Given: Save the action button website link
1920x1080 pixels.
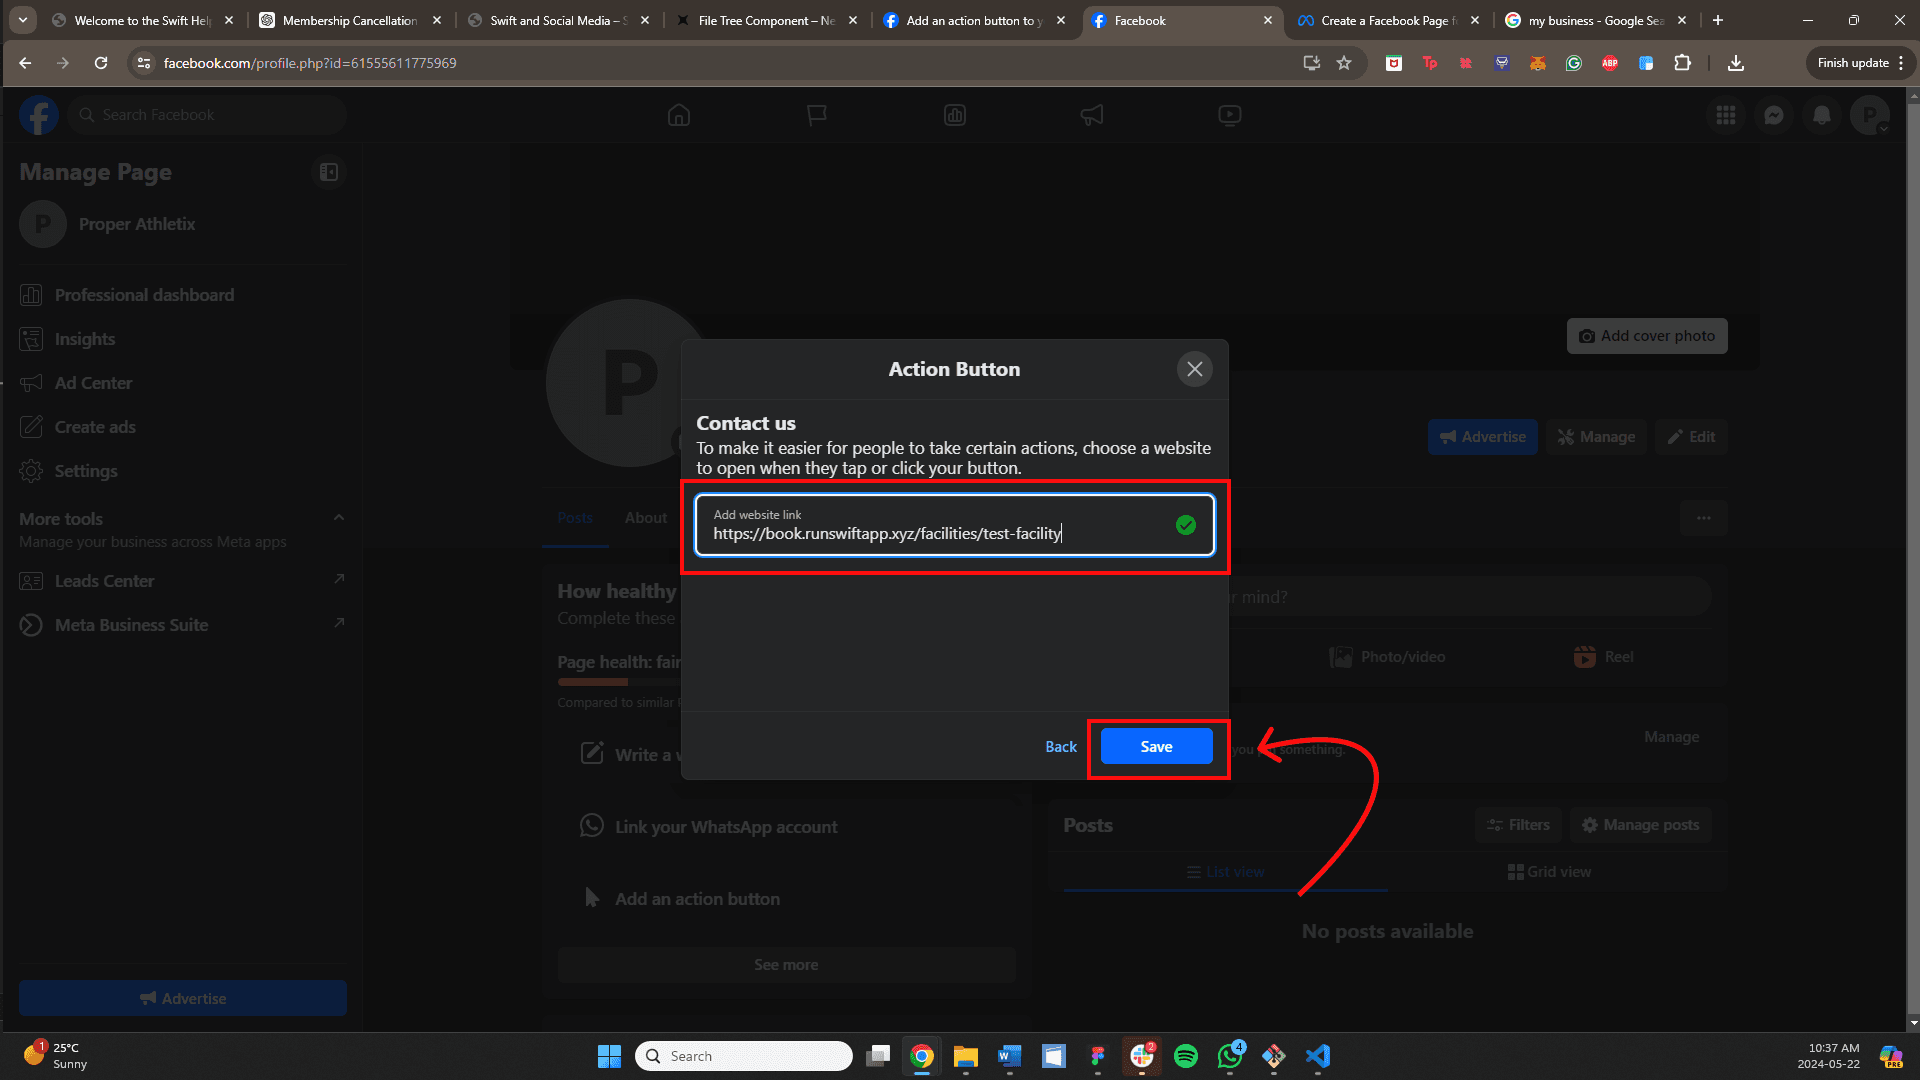Looking at the screenshot, I should [x=1155, y=746].
